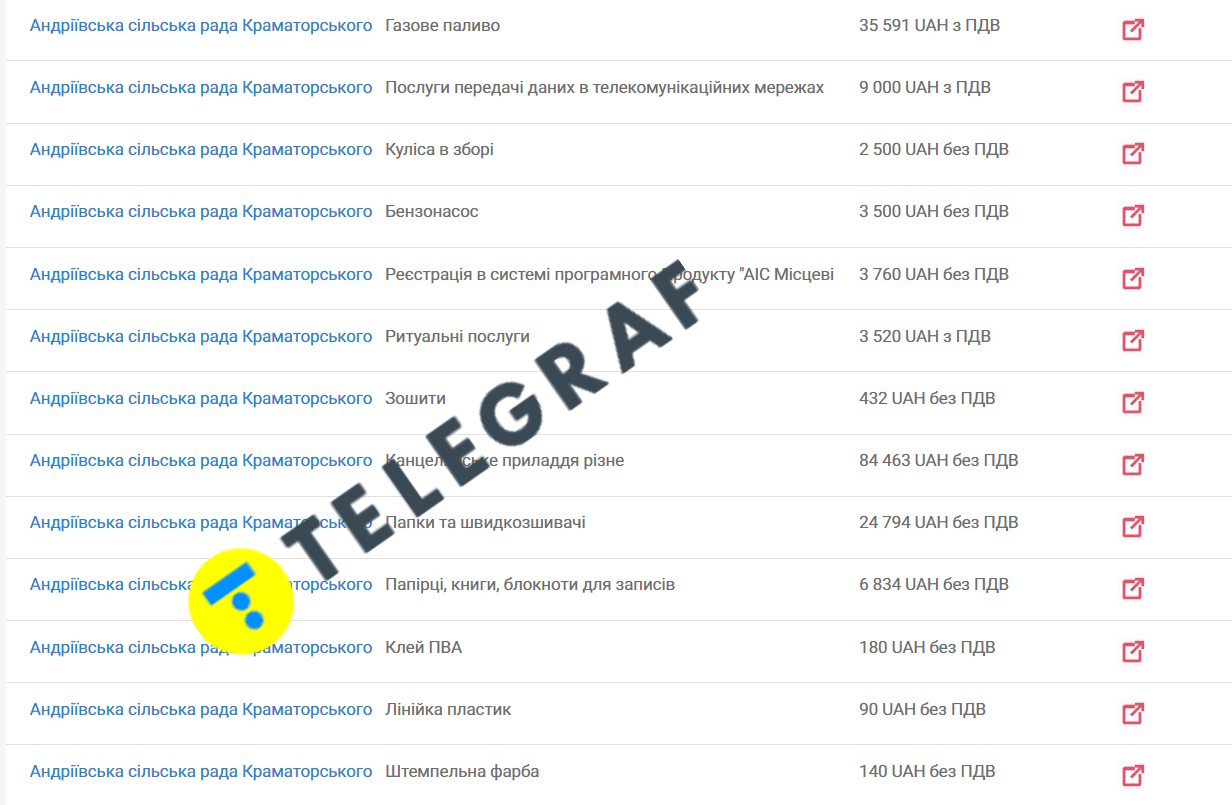
Task: Select the Ритуальні послуги item text
Action: (x=457, y=337)
